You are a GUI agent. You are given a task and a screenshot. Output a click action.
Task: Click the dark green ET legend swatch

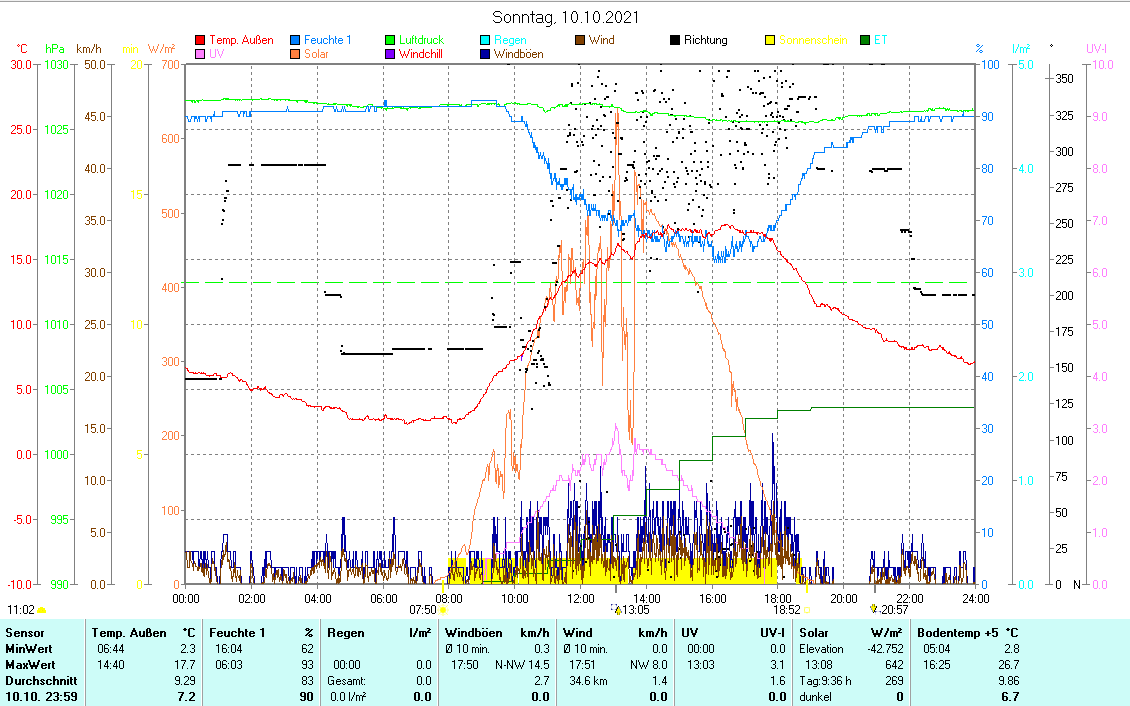[866, 40]
